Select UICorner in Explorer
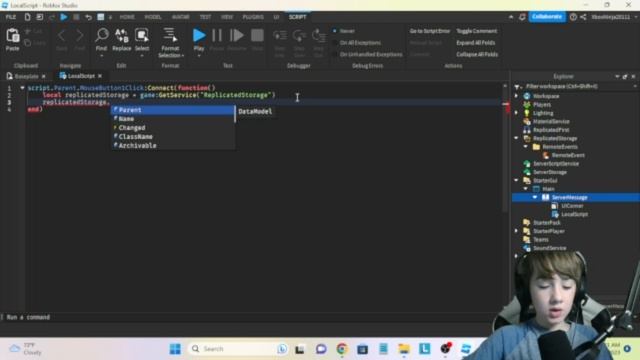This screenshot has height=360, width=640. (572, 206)
